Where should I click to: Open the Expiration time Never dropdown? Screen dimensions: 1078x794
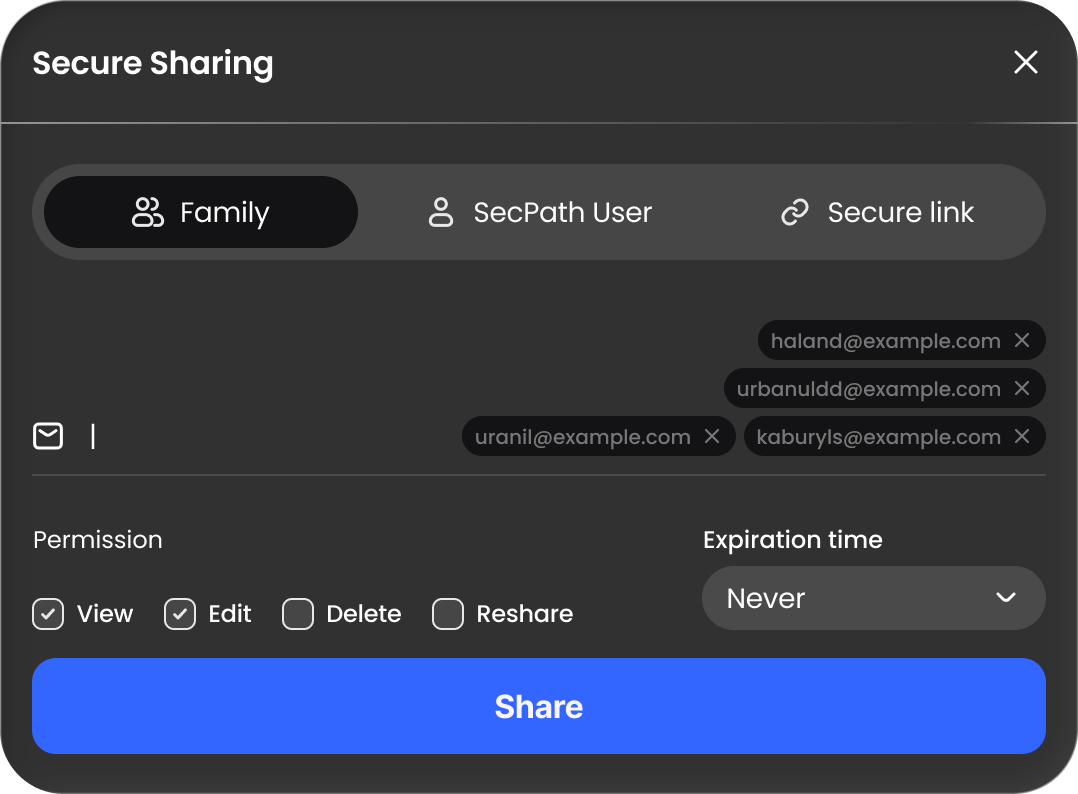873,598
